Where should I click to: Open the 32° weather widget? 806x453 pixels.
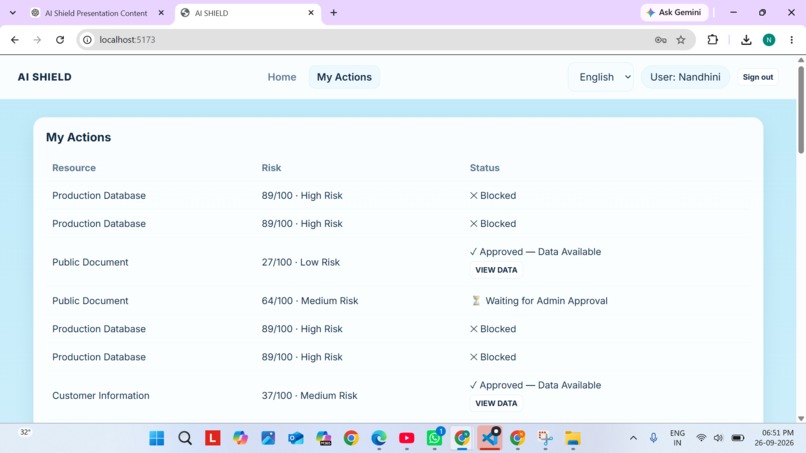(x=25, y=432)
